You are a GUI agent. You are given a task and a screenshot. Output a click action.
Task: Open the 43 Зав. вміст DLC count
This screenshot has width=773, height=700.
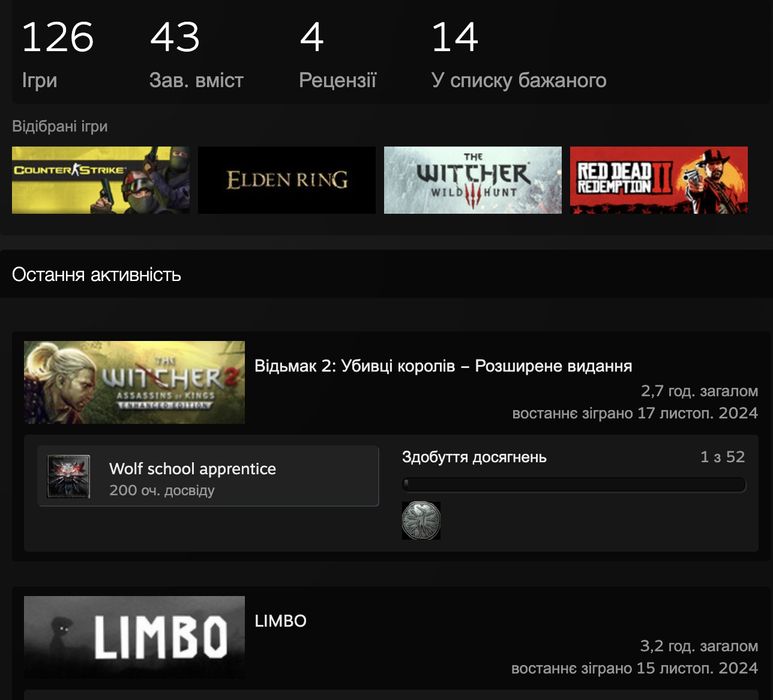[x=196, y=54]
